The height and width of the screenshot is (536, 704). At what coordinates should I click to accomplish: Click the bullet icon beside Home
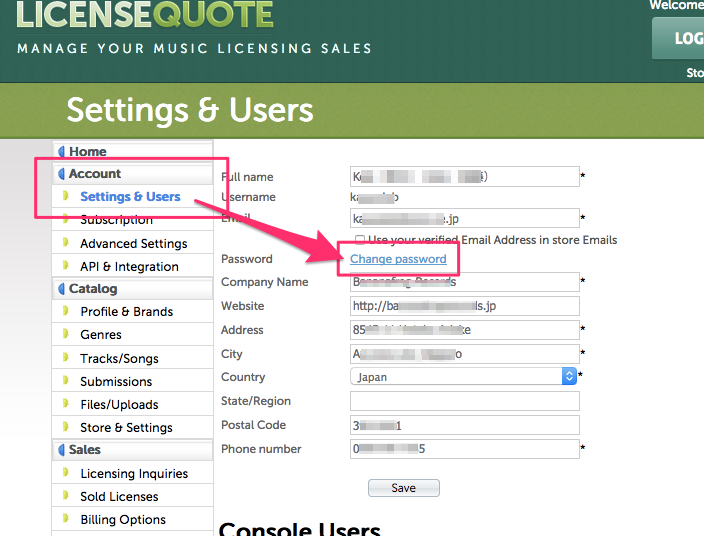coord(61,152)
